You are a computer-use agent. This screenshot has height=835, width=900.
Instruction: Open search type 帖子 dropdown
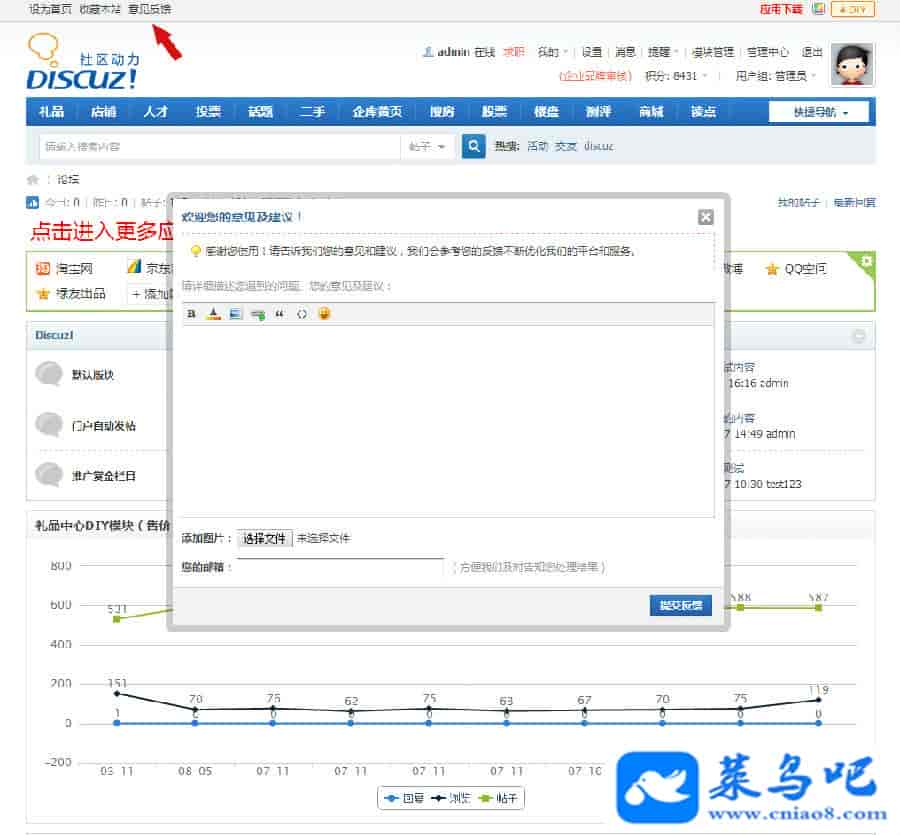pyautogui.click(x=426, y=146)
